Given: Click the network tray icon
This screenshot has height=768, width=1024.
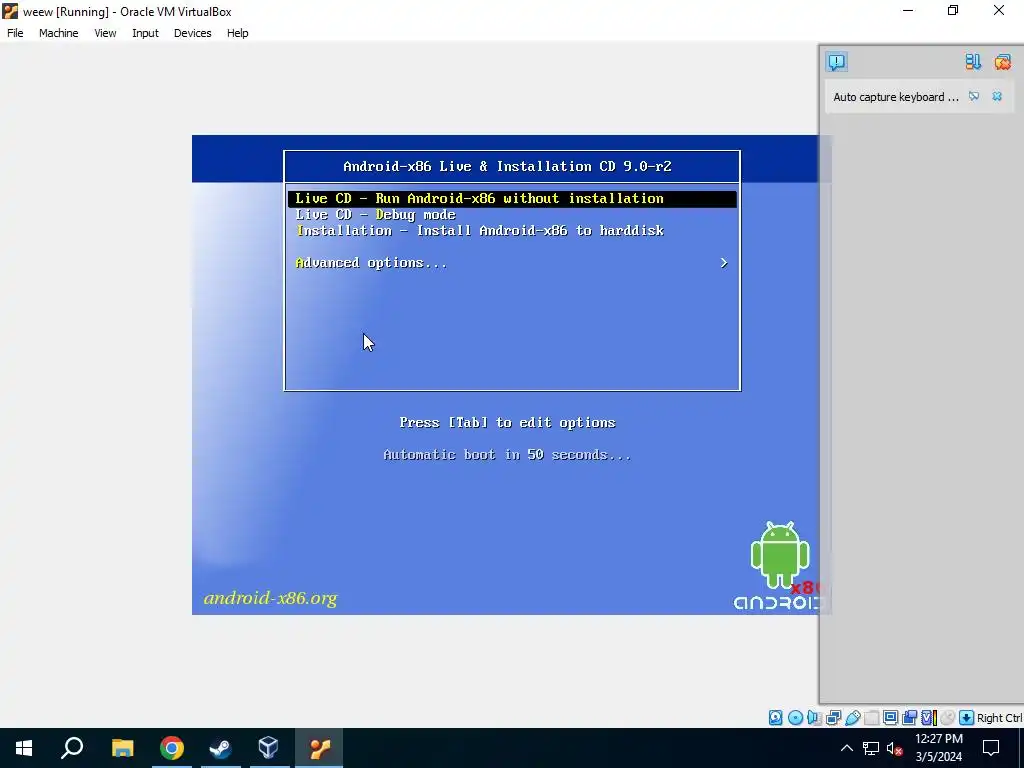Looking at the screenshot, I should click(871, 748).
